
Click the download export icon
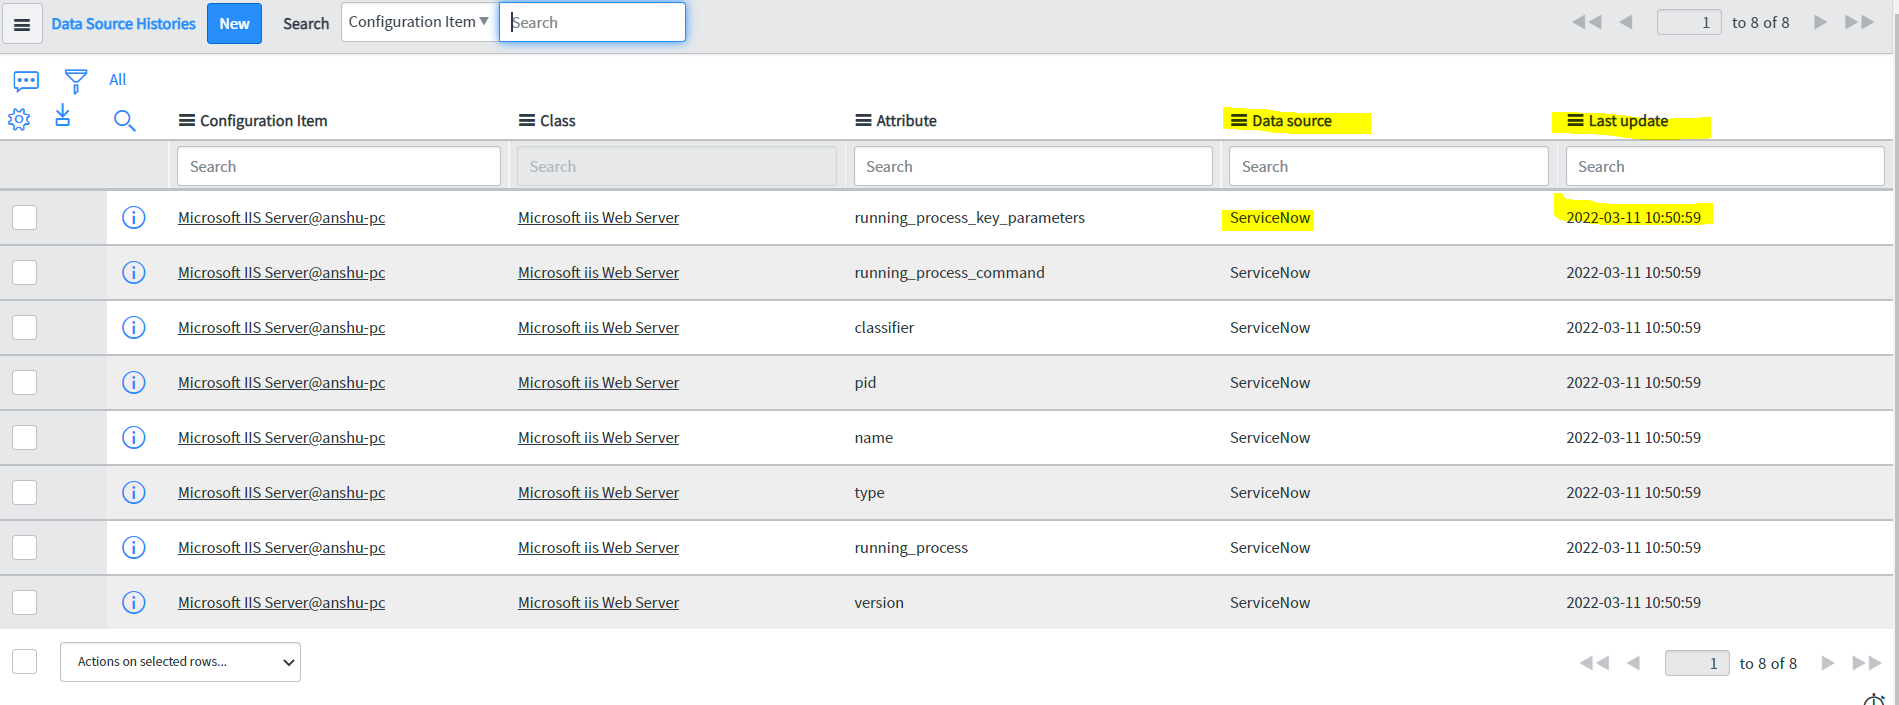[62, 115]
